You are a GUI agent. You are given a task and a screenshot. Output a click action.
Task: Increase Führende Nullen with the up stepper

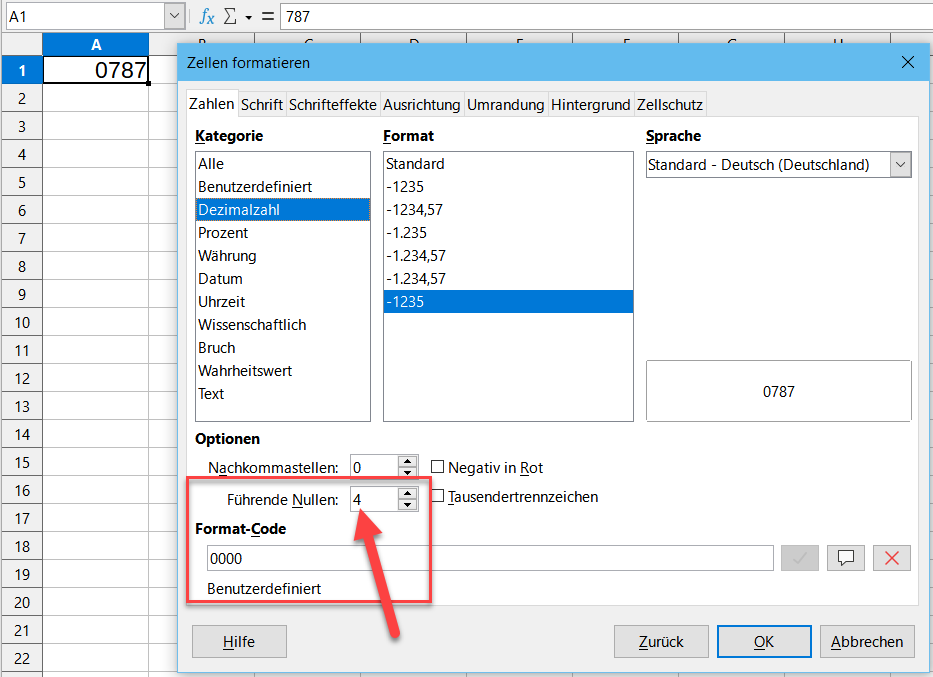[x=407, y=491]
